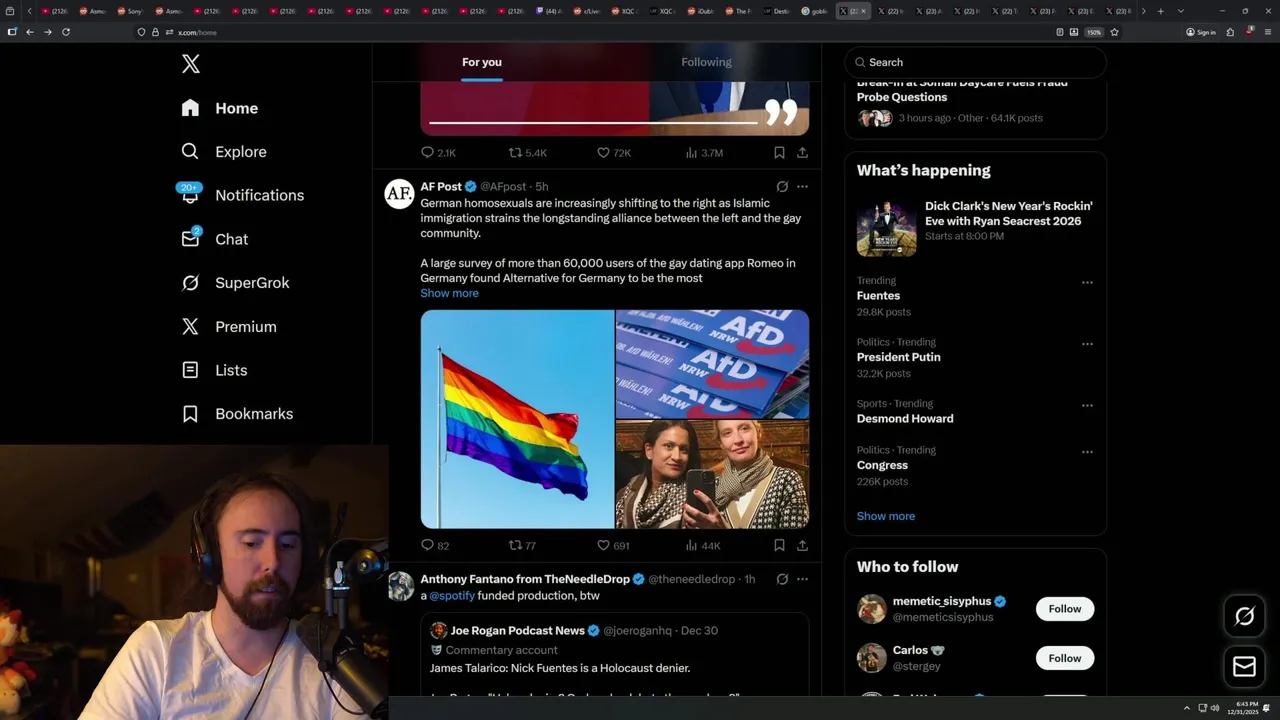Open the President Putin trending topic

tap(898, 357)
